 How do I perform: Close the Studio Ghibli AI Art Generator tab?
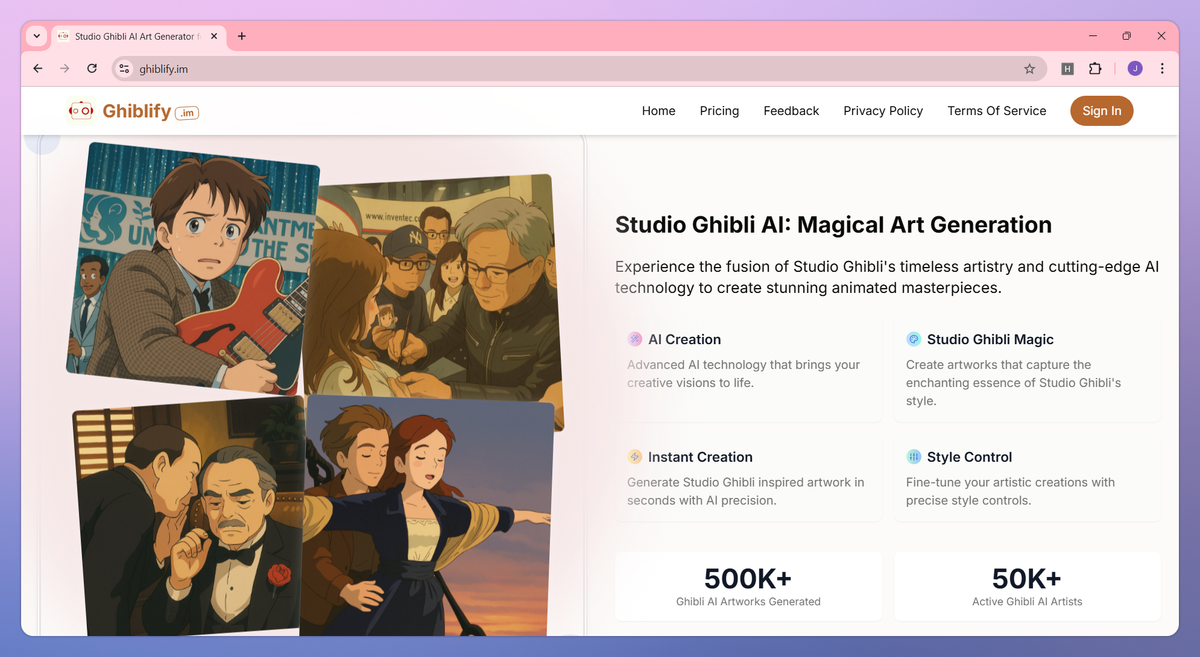pos(215,36)
